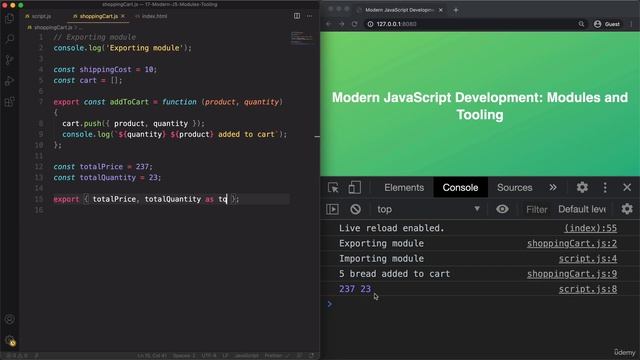This screenshot has width=640, height=360.
Task: Click the '237 23' console output
Action: point(355,289)
